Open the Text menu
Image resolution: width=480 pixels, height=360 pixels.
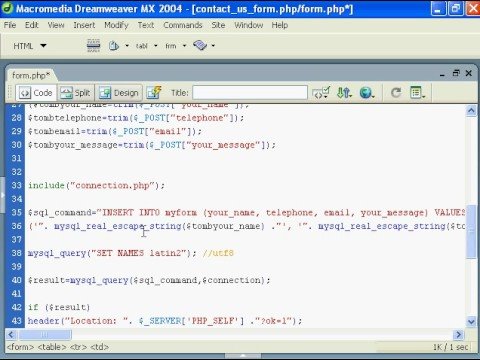point(146,25)
